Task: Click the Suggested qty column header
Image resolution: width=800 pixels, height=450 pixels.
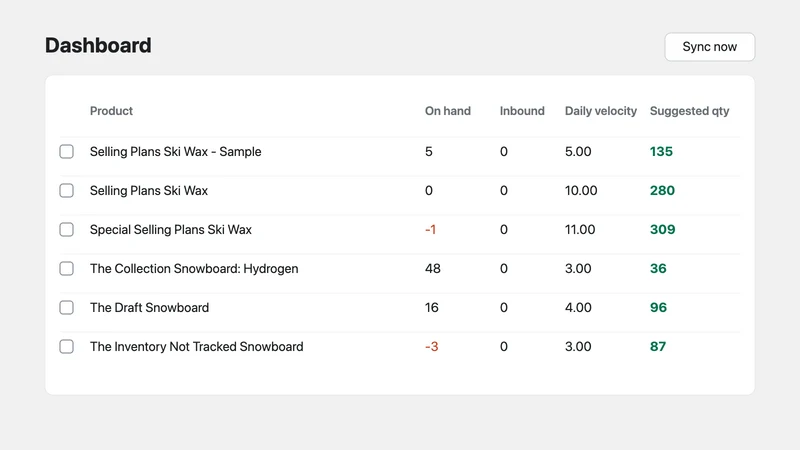Action: [689, 111]
